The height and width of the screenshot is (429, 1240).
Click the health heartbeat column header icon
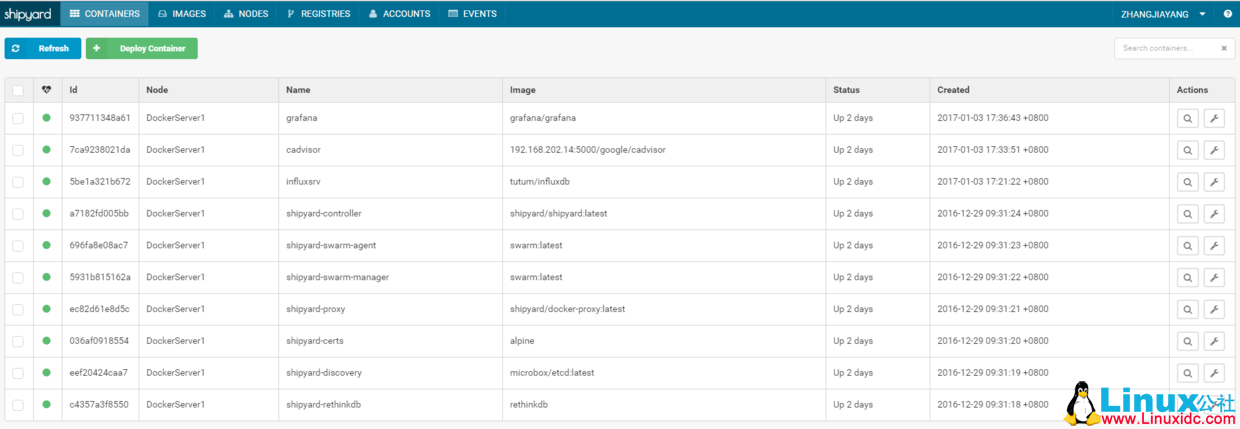(x=46, y=90)
